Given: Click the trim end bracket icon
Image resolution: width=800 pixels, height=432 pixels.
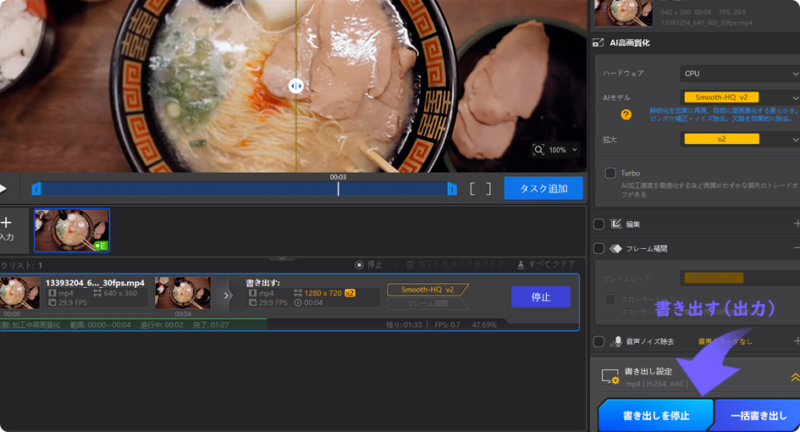Looking at the screenshot, I should pyautogui.click(x=488, y=188).
